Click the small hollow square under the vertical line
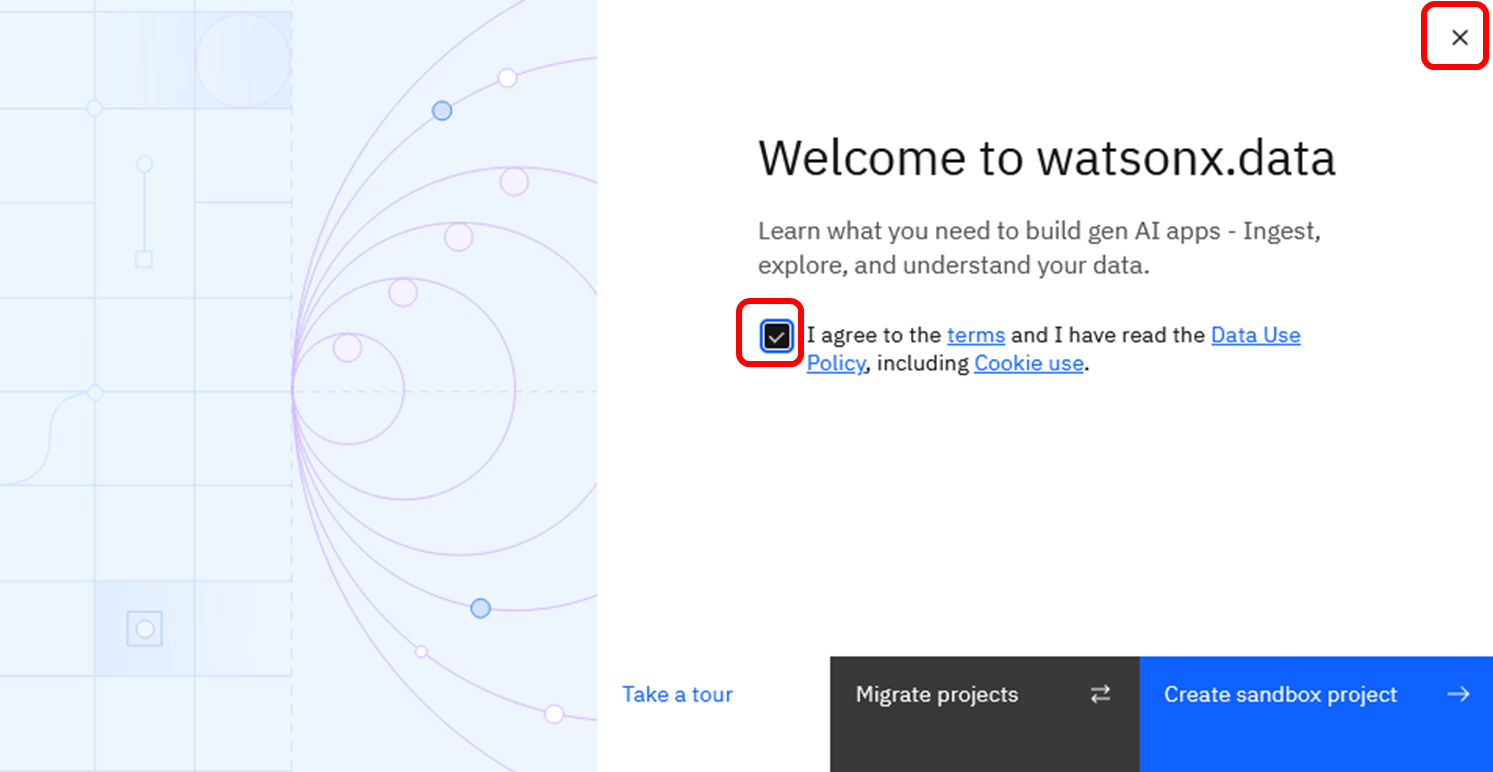This screenshot has width=1493, height=772. [x=144, y=260]
